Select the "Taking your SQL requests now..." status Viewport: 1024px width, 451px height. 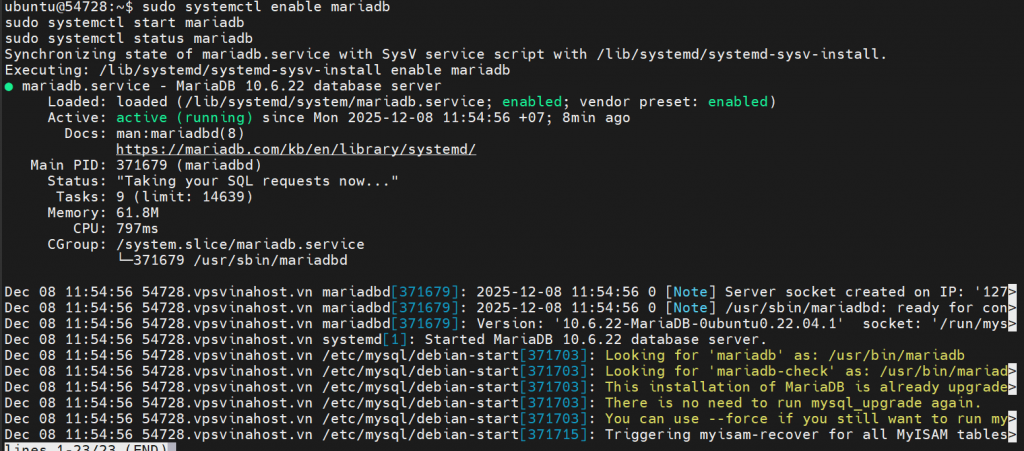click(258, 181)
